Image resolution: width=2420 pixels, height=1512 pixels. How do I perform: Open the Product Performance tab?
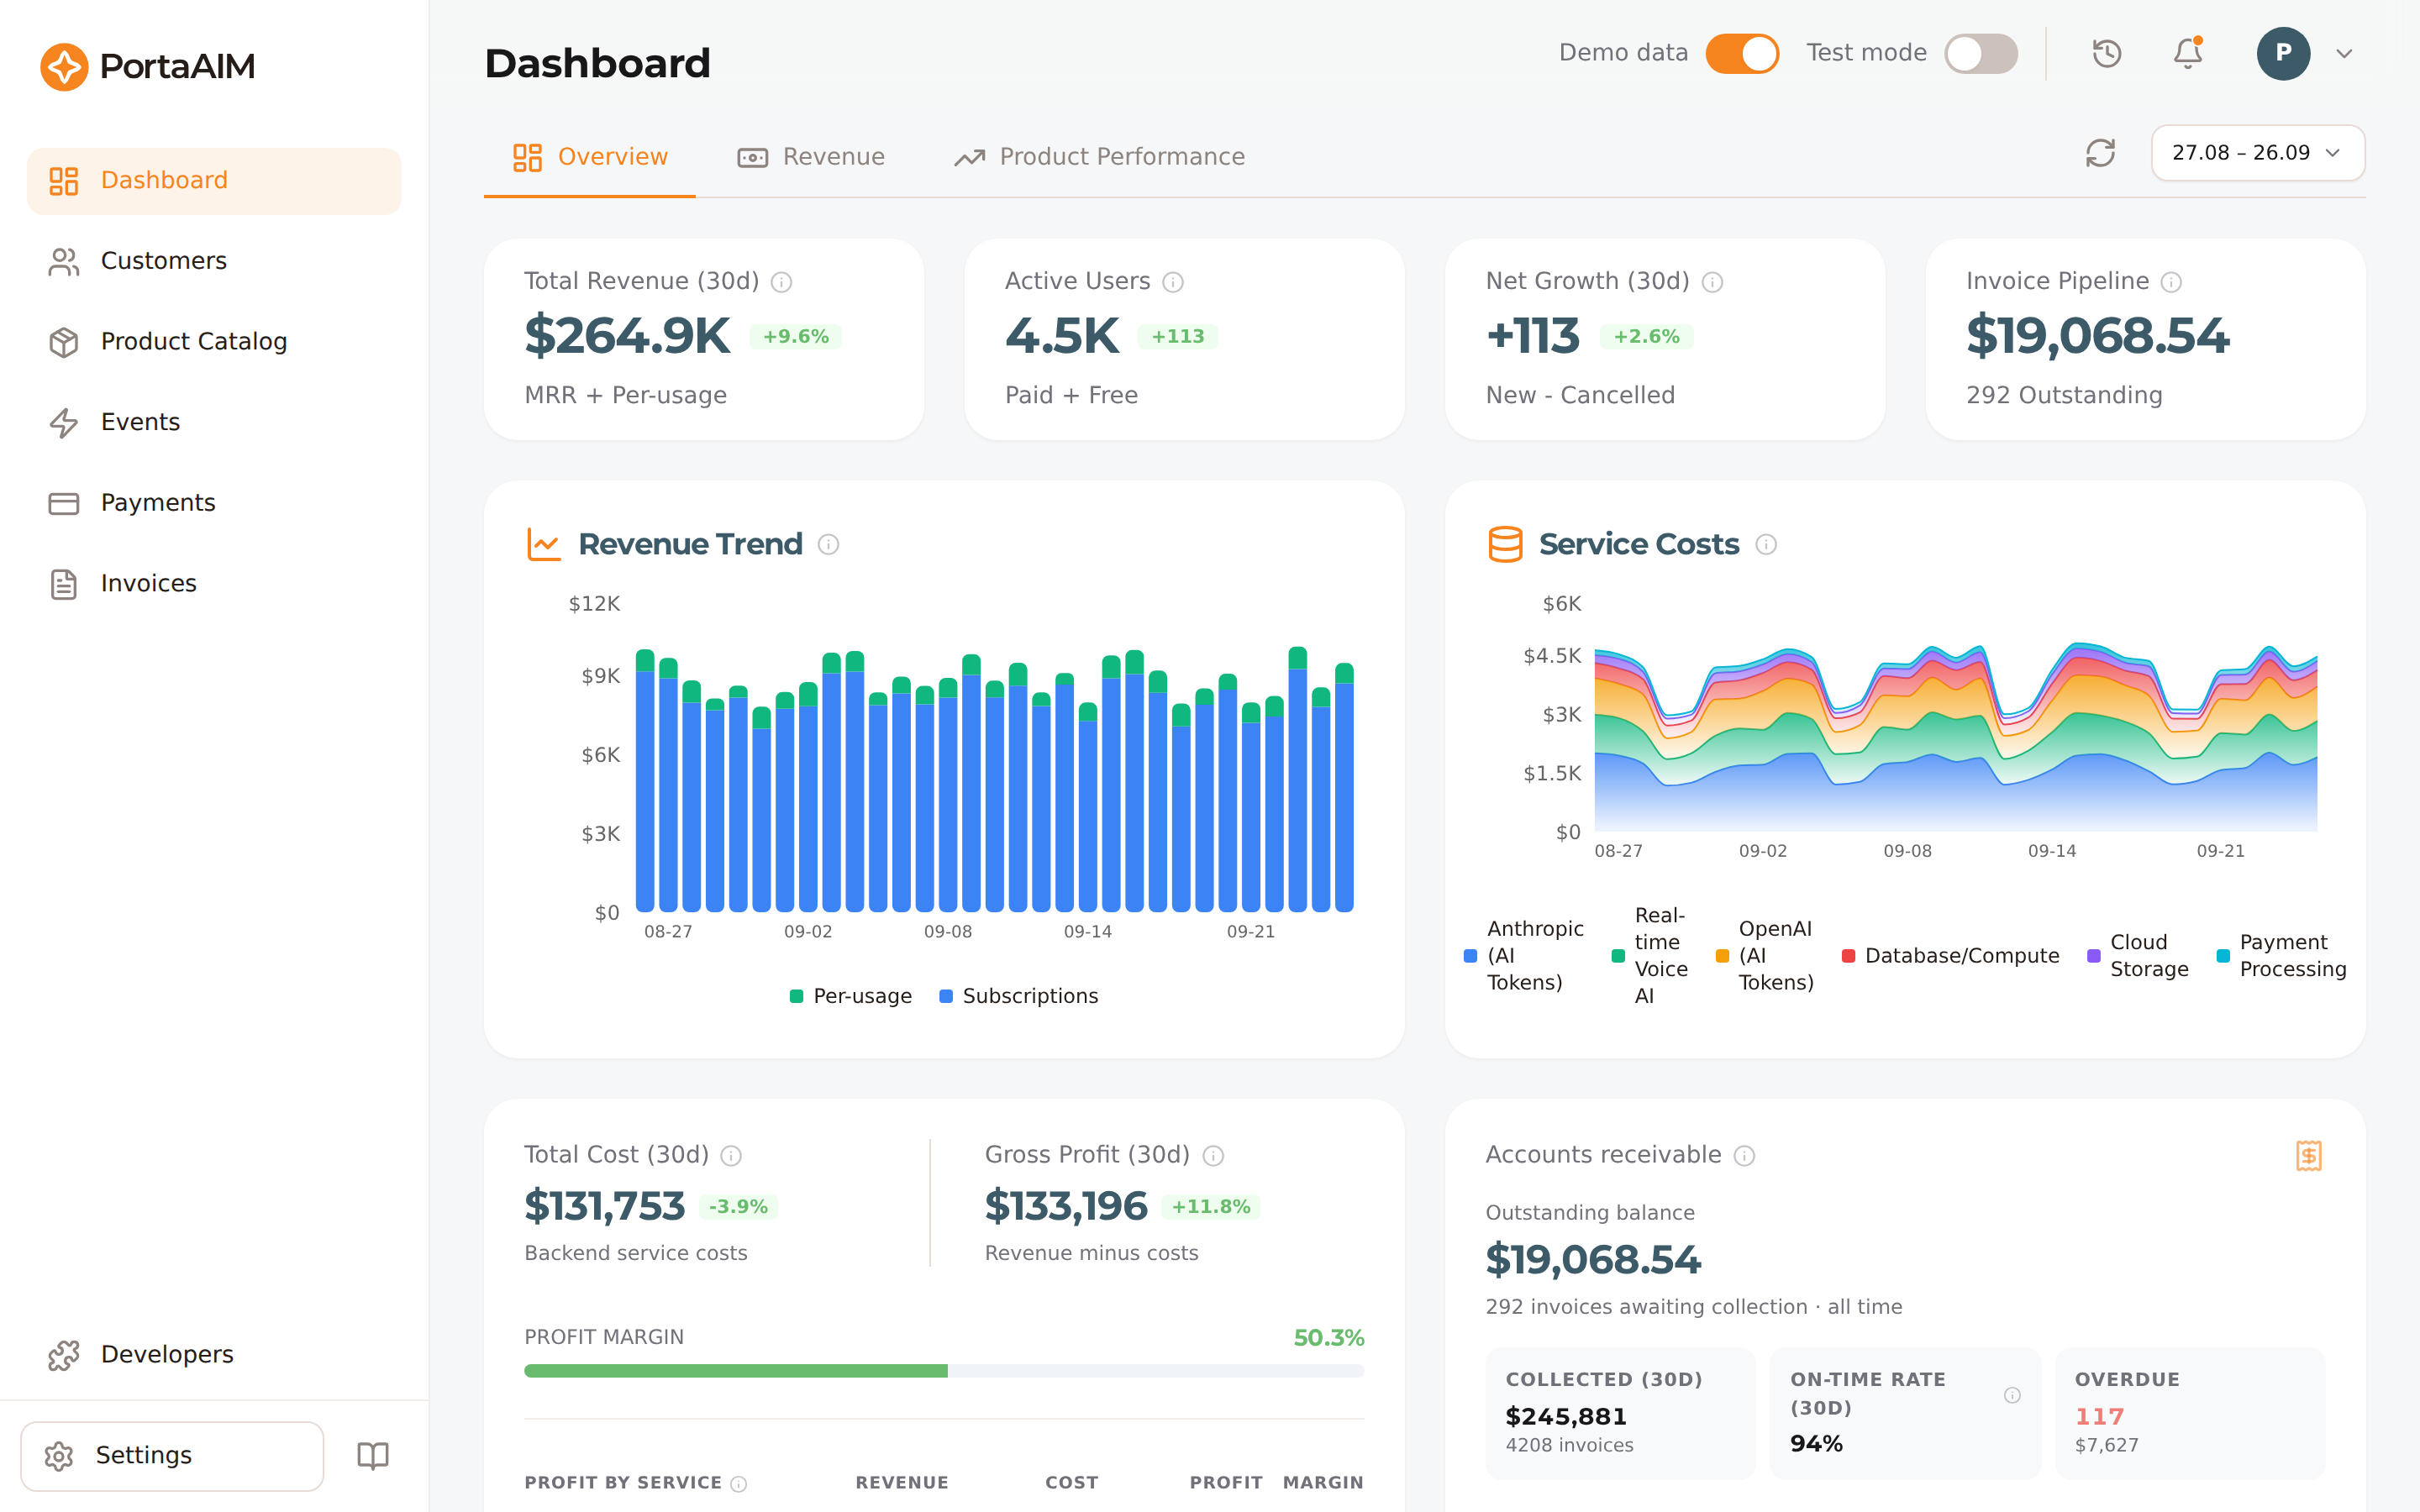point(1099,157)
